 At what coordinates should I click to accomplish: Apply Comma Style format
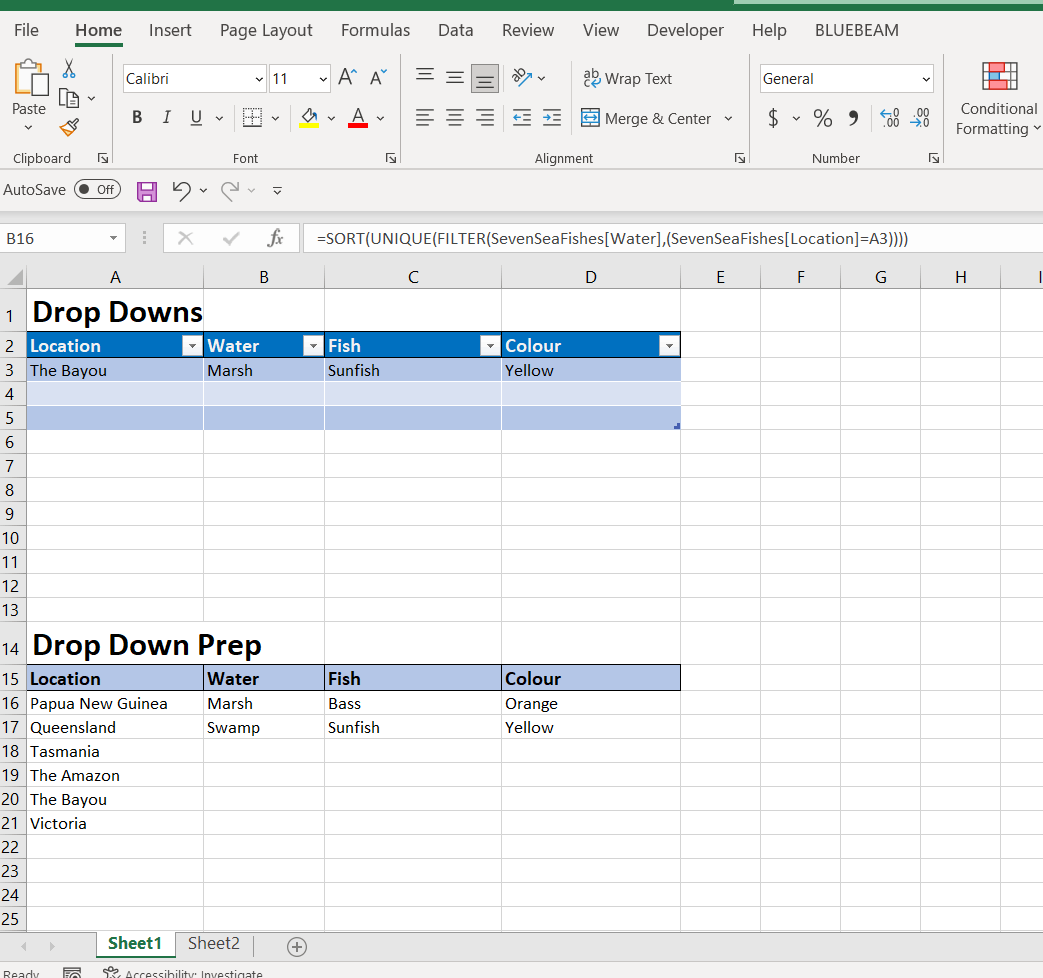pyautogui.click(x=853, y=118)
